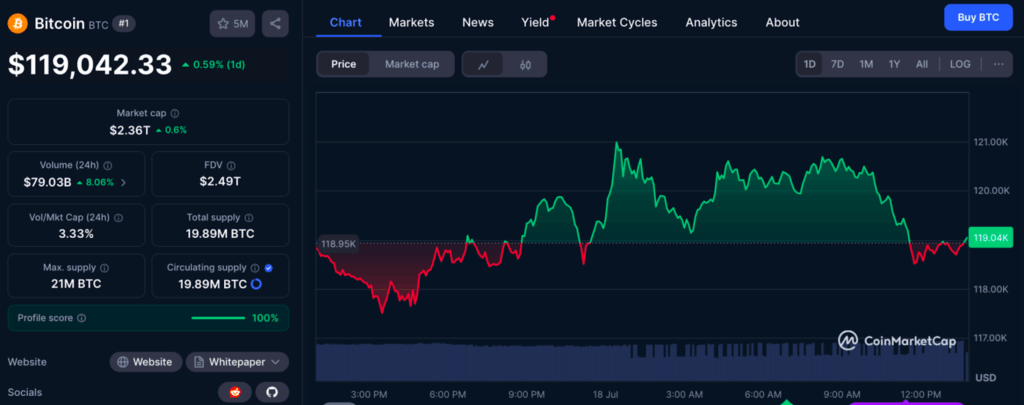Click the Profile score progress bar

point(218,318)
